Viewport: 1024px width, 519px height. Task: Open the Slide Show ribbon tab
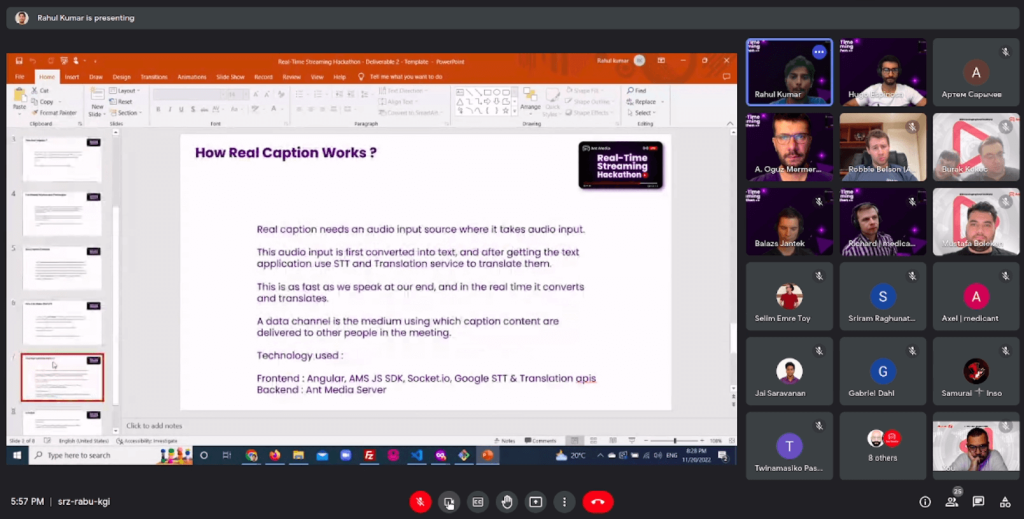click(231, 77)
